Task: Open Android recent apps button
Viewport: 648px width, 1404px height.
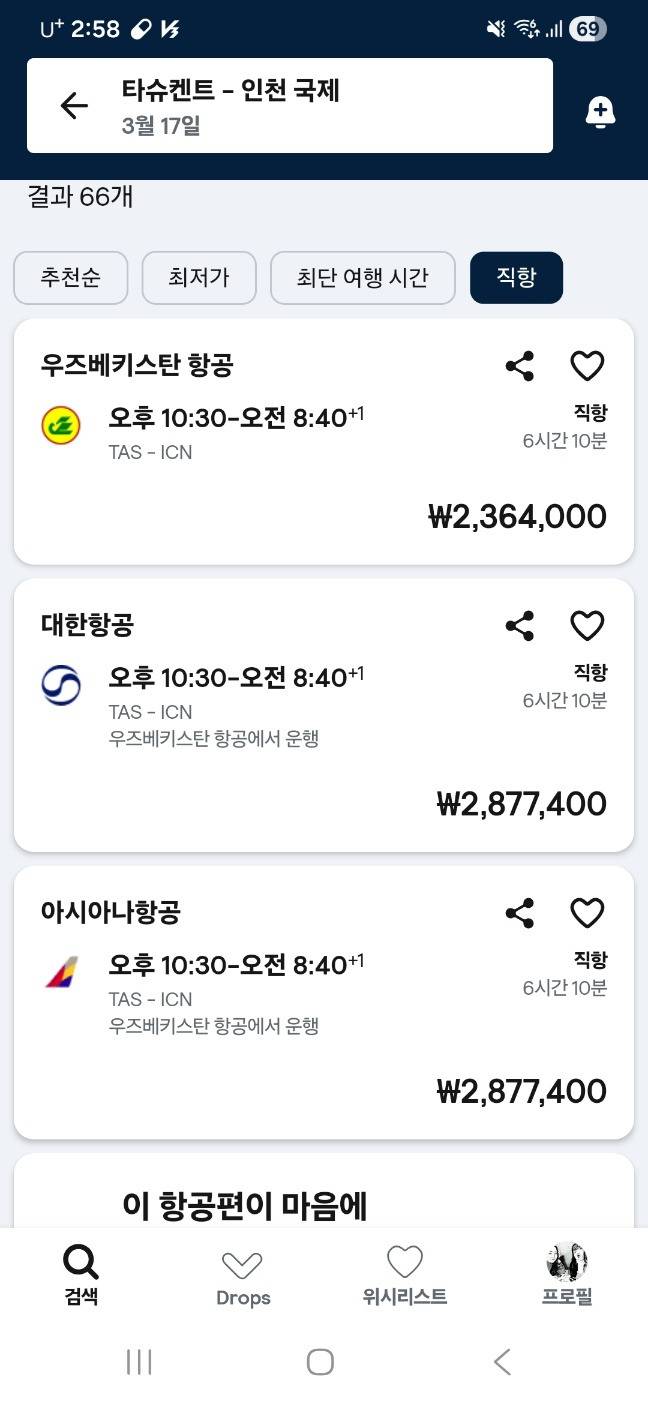Action: pos(139,1361)
